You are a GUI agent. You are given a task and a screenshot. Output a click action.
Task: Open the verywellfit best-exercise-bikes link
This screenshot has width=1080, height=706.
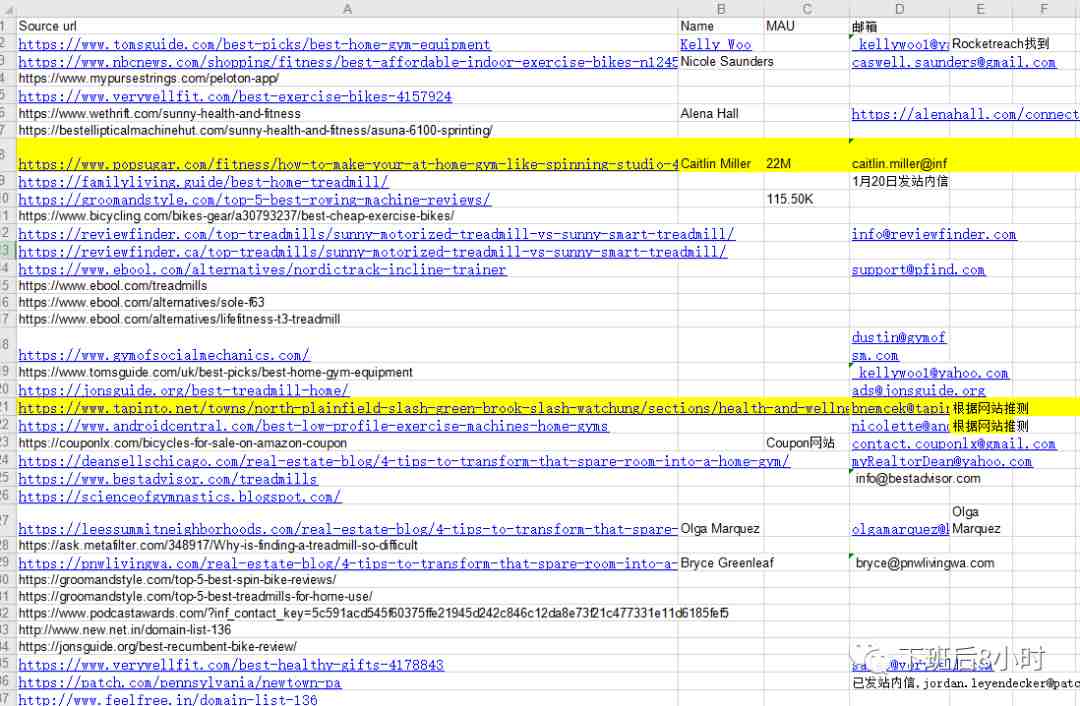[235, 96]
